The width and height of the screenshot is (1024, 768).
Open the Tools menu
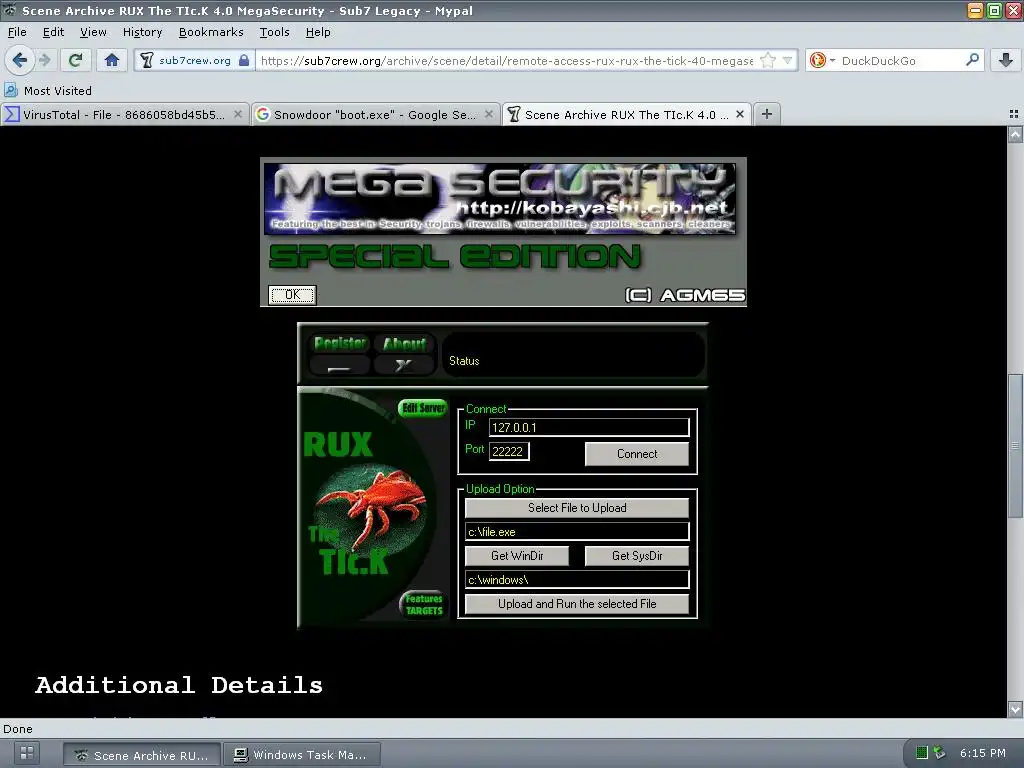(x=274, y=32)
